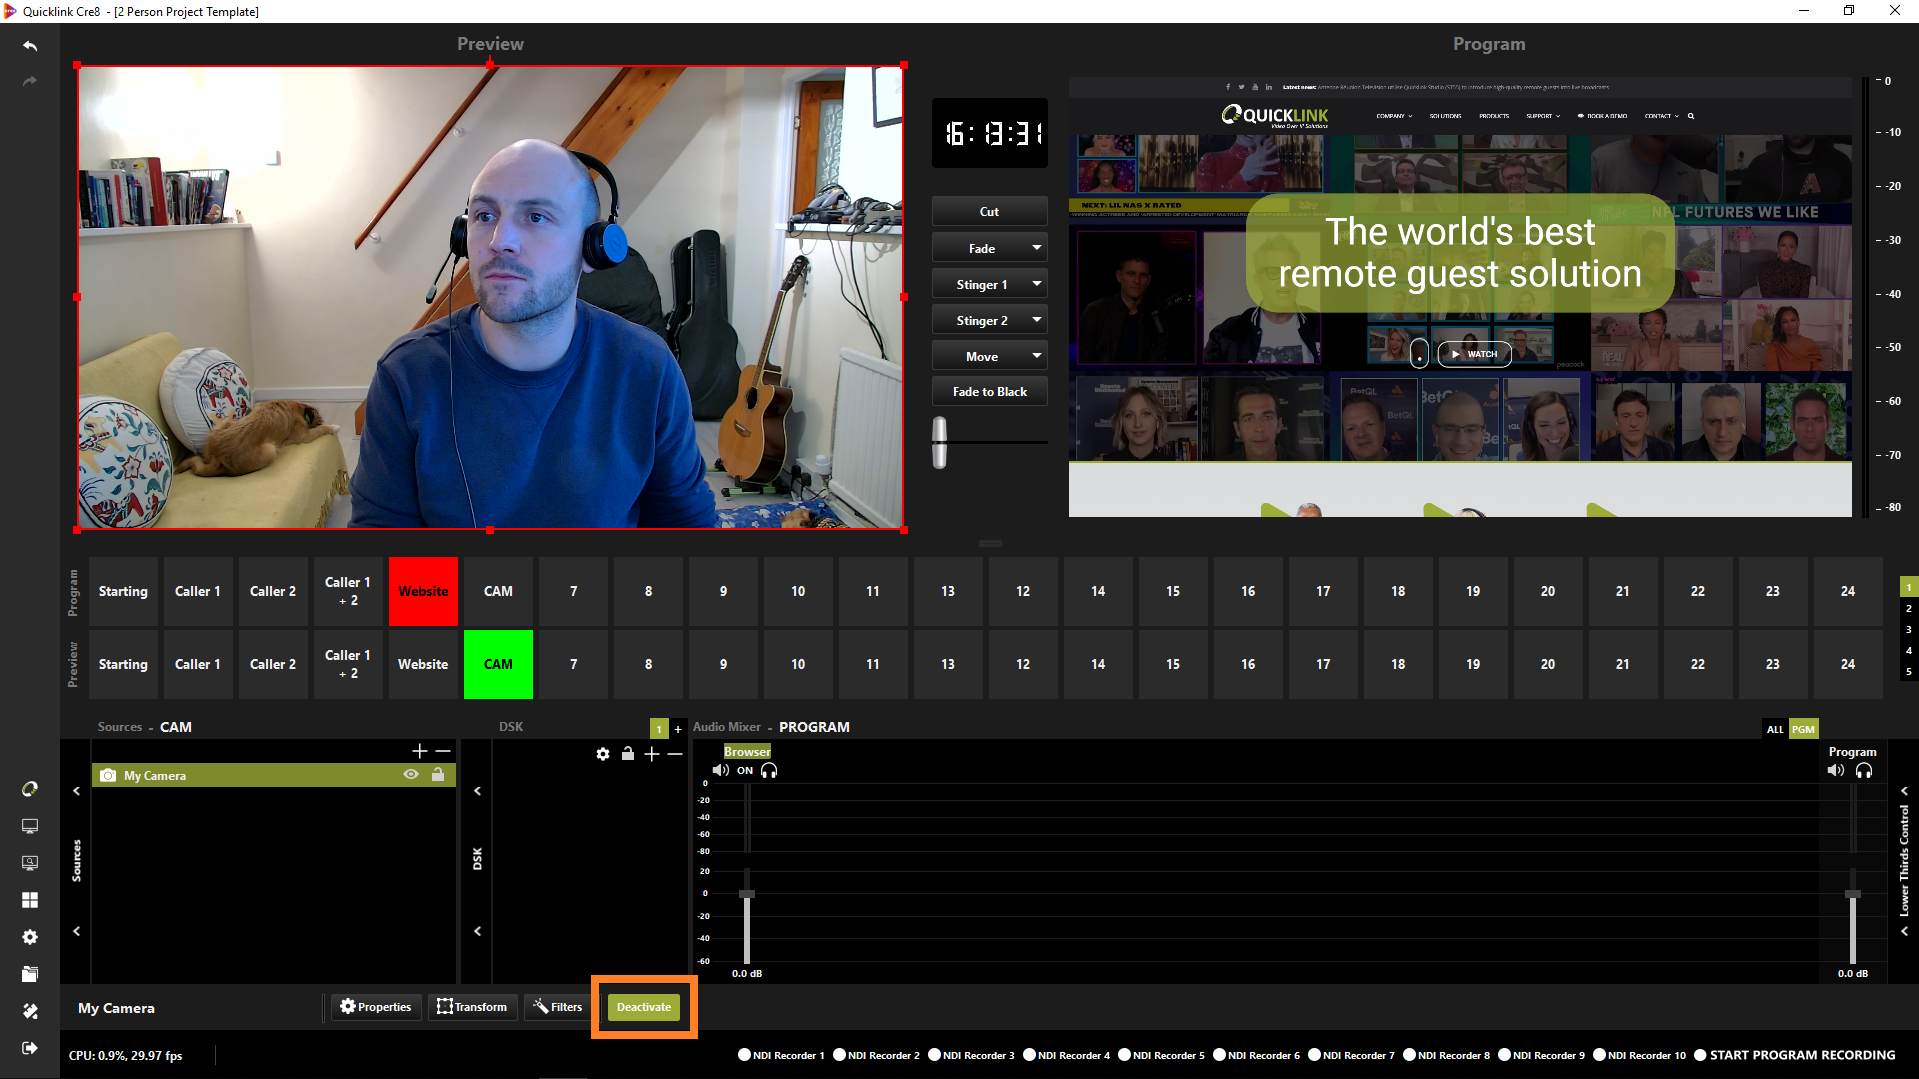Expand the Fade transition dropdown
Viewport: 1919px width, 1079px height.
1037,248
